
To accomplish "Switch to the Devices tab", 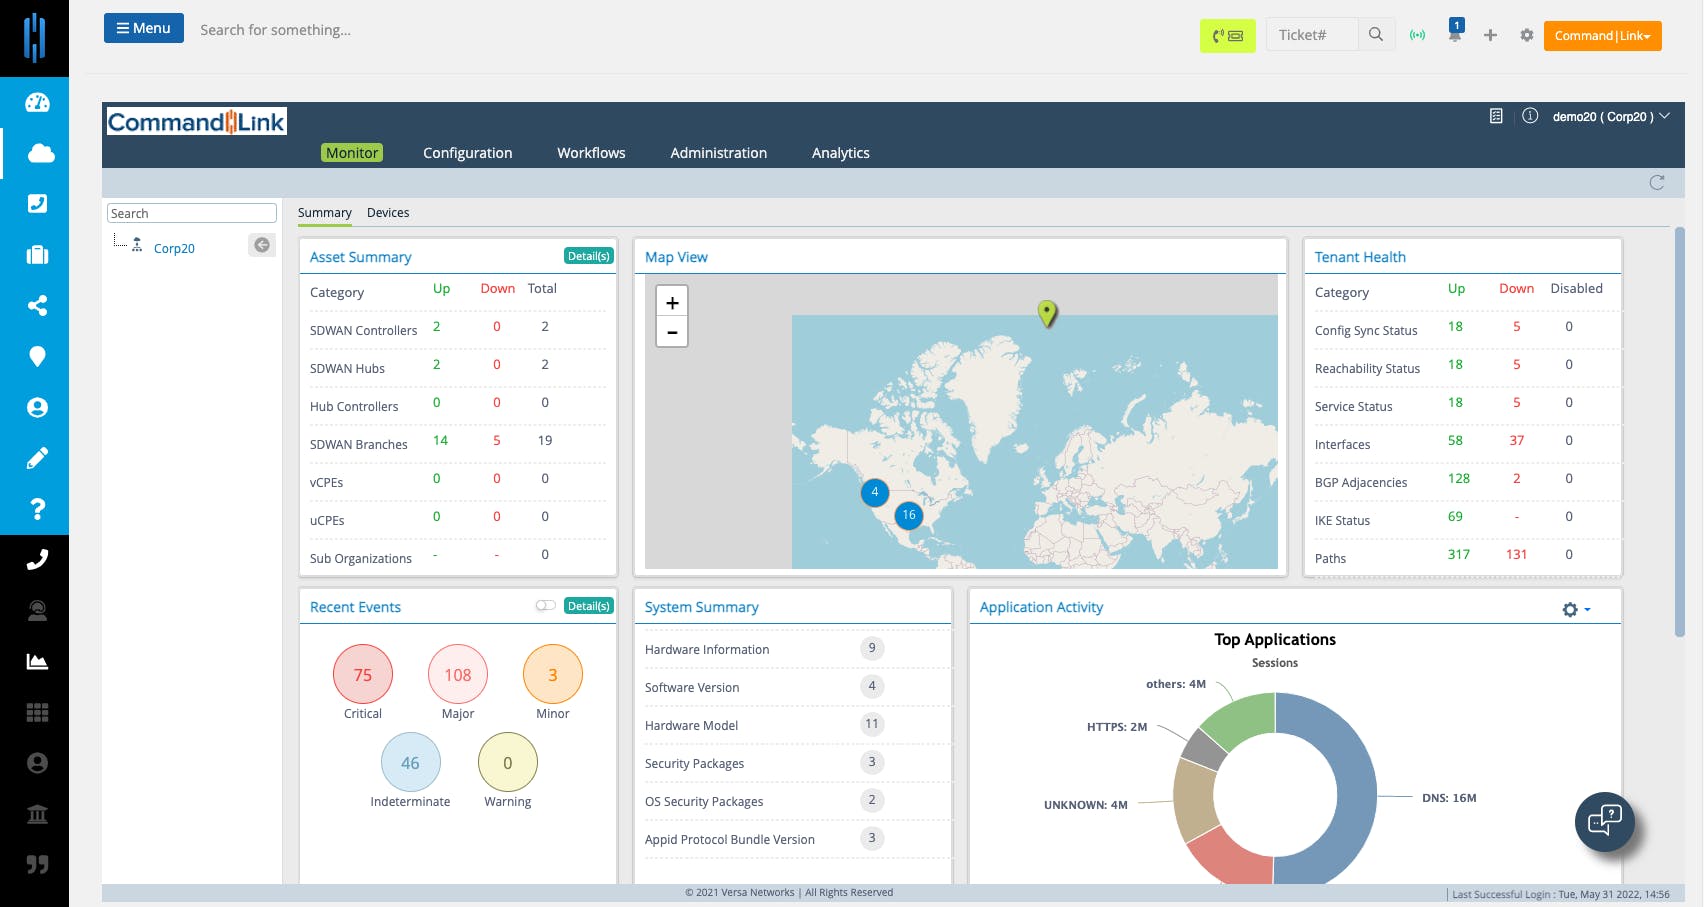I will [x=388, y=213].
